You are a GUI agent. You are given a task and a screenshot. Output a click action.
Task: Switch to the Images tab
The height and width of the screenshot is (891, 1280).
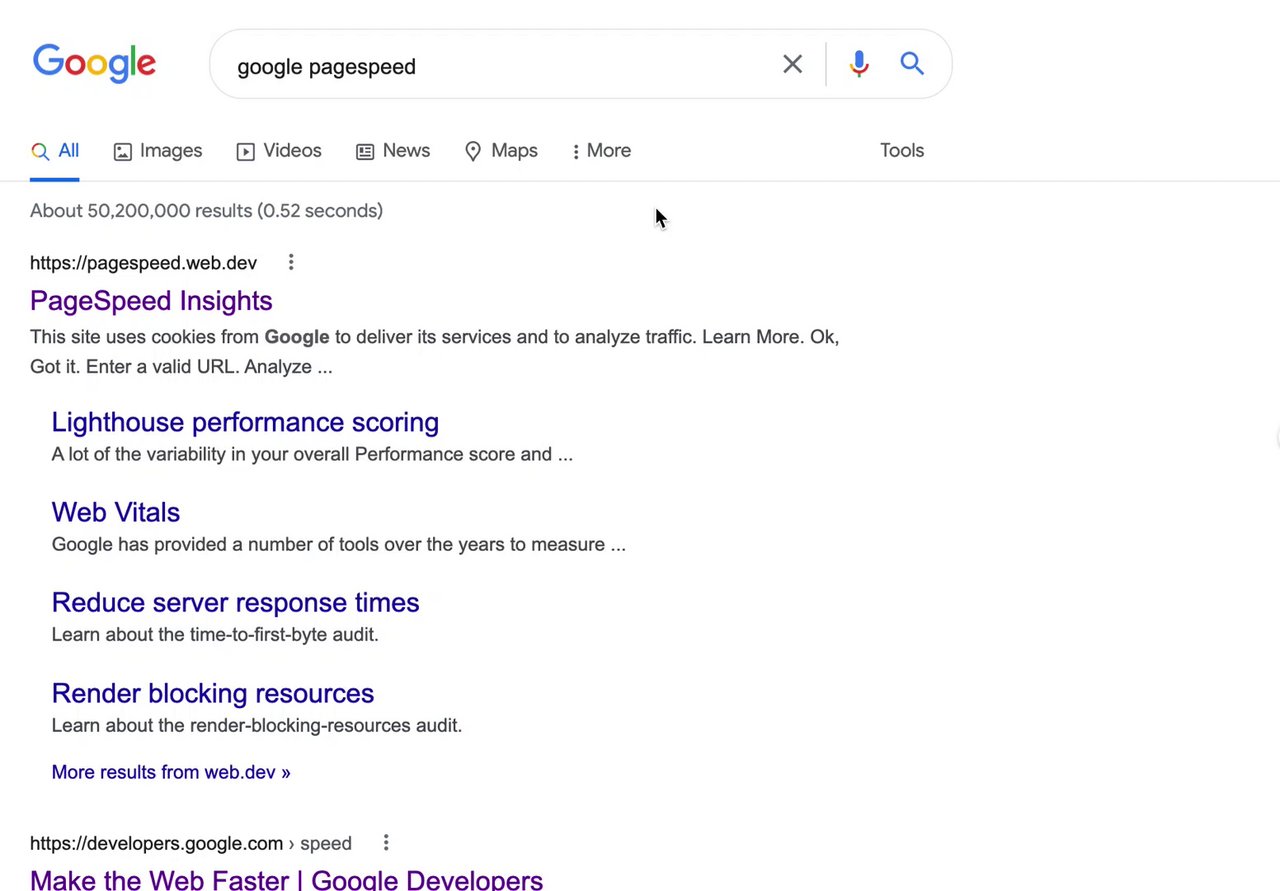(x=158, y=151)
